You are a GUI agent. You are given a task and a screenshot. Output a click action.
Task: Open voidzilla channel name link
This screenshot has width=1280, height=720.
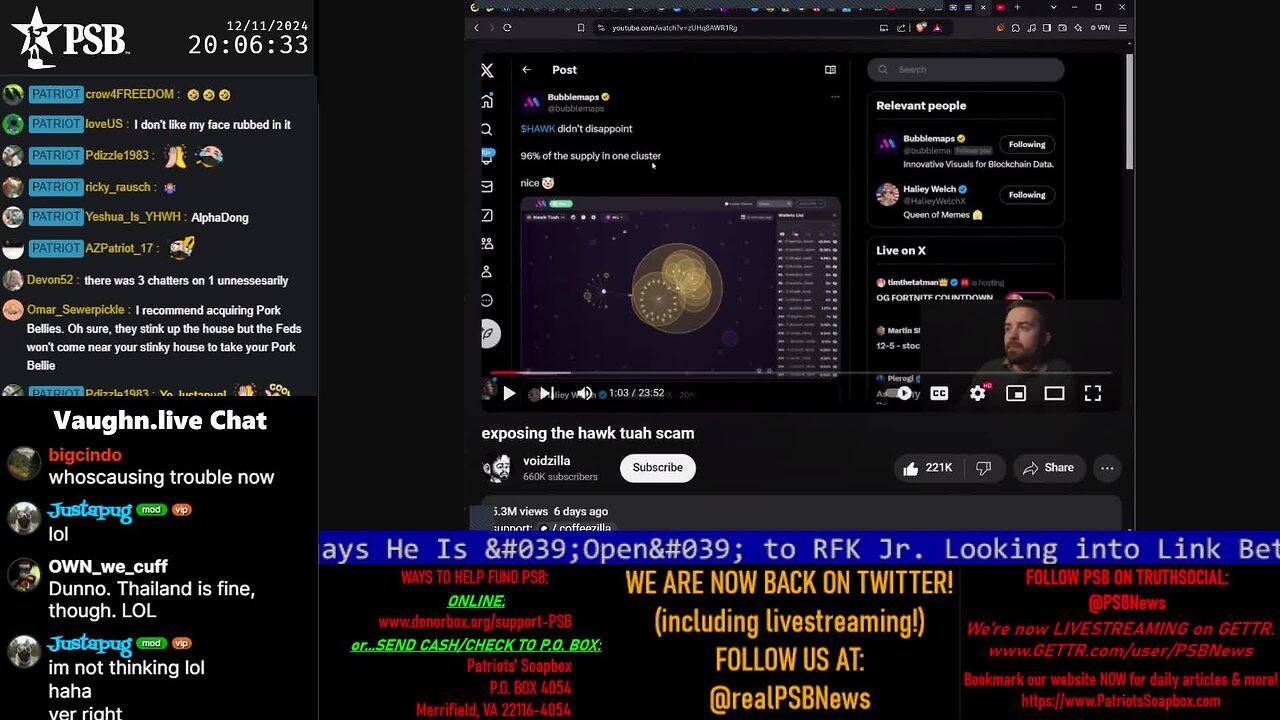(x=546, y=461)
